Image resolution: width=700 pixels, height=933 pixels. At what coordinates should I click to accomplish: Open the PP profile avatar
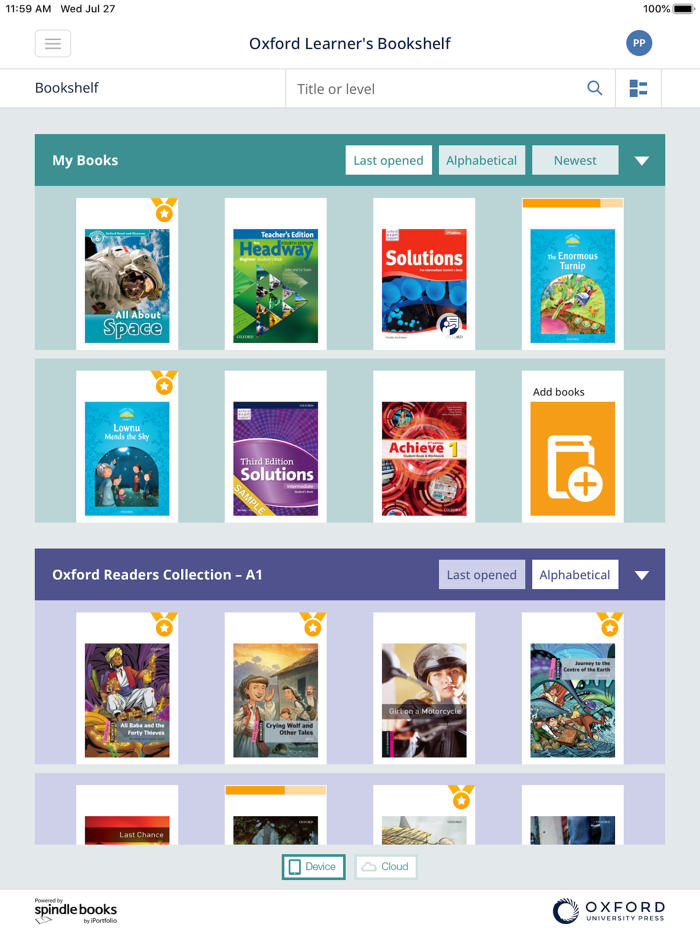coord(639,43)
